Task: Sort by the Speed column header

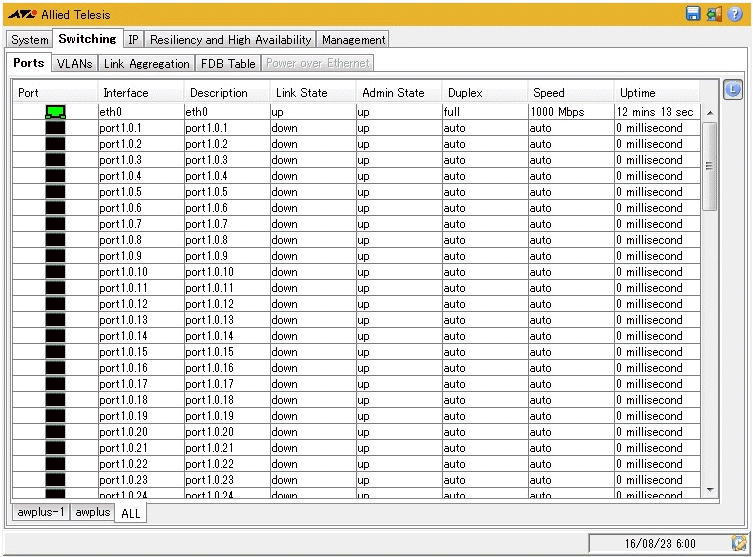Action: [571, 93]
